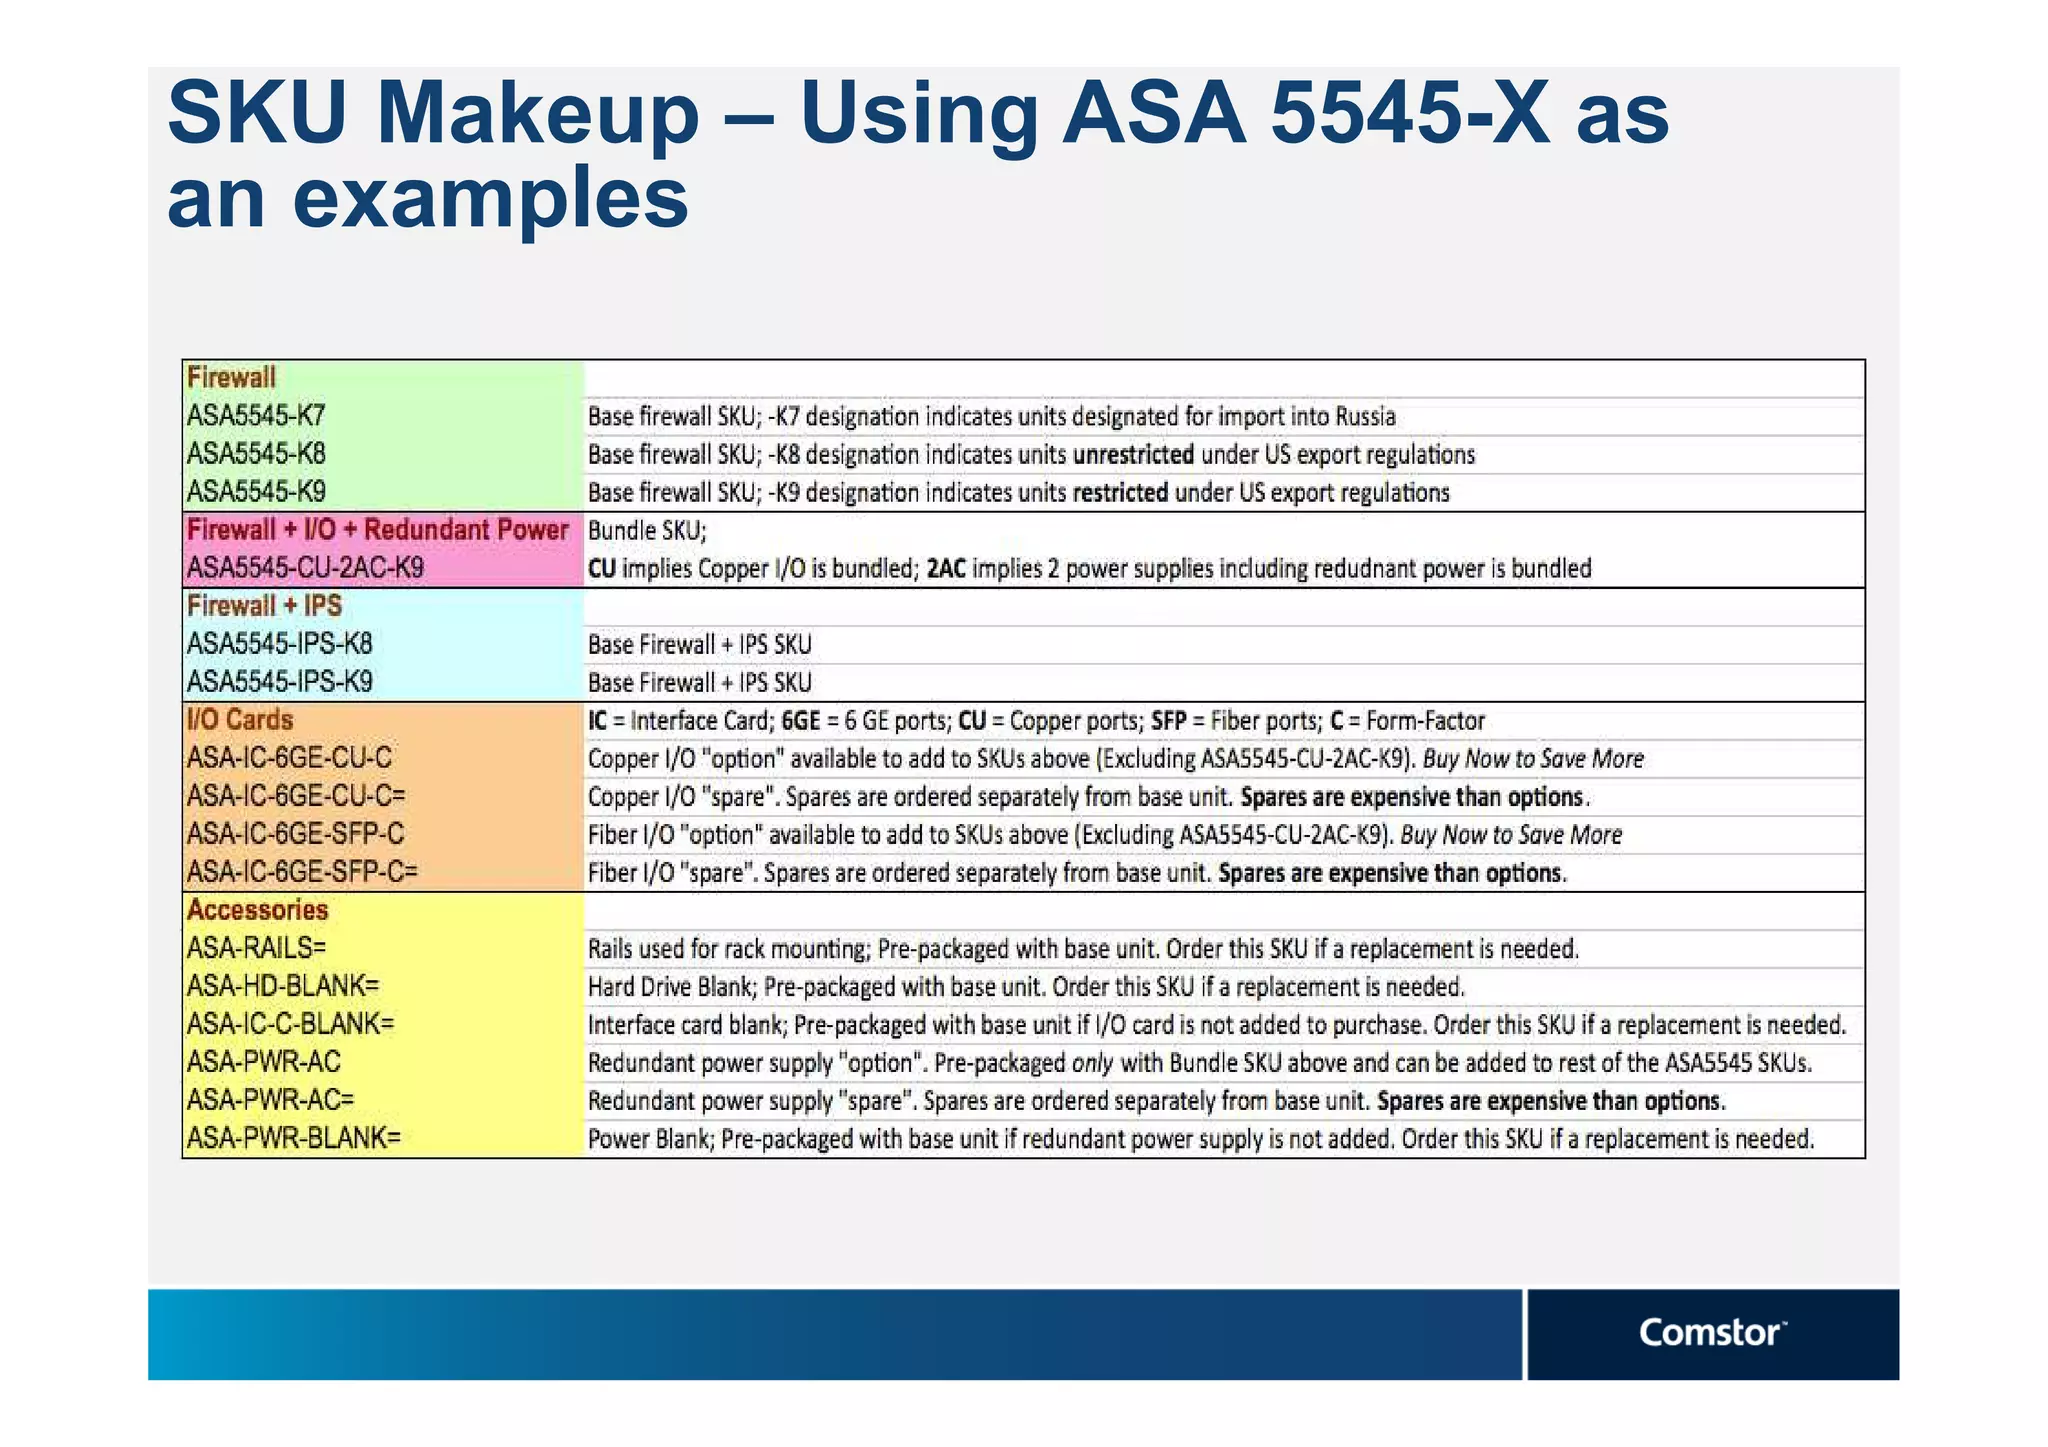Select the 'Interface card blank' description
2048x1447 pixels.
1217,1024
